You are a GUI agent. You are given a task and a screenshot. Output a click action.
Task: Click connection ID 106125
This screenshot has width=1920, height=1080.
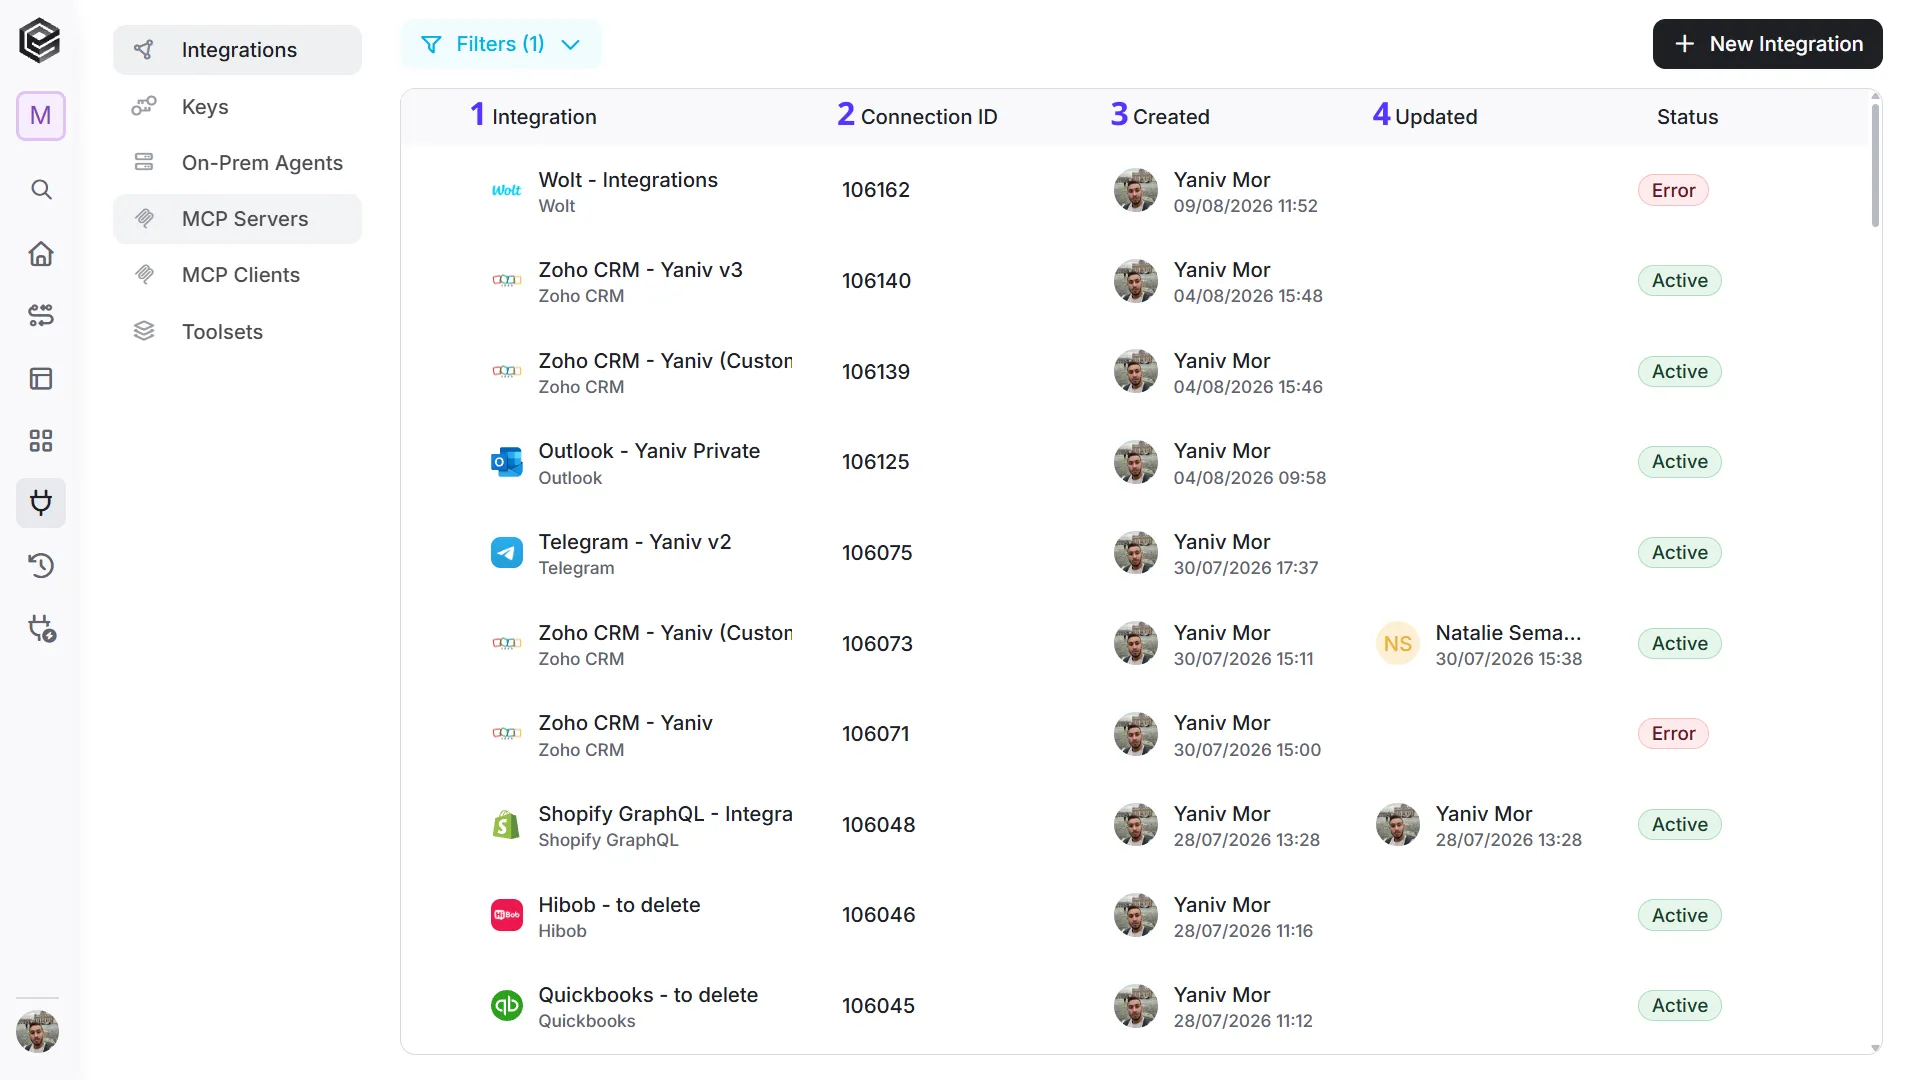(876, 462)
